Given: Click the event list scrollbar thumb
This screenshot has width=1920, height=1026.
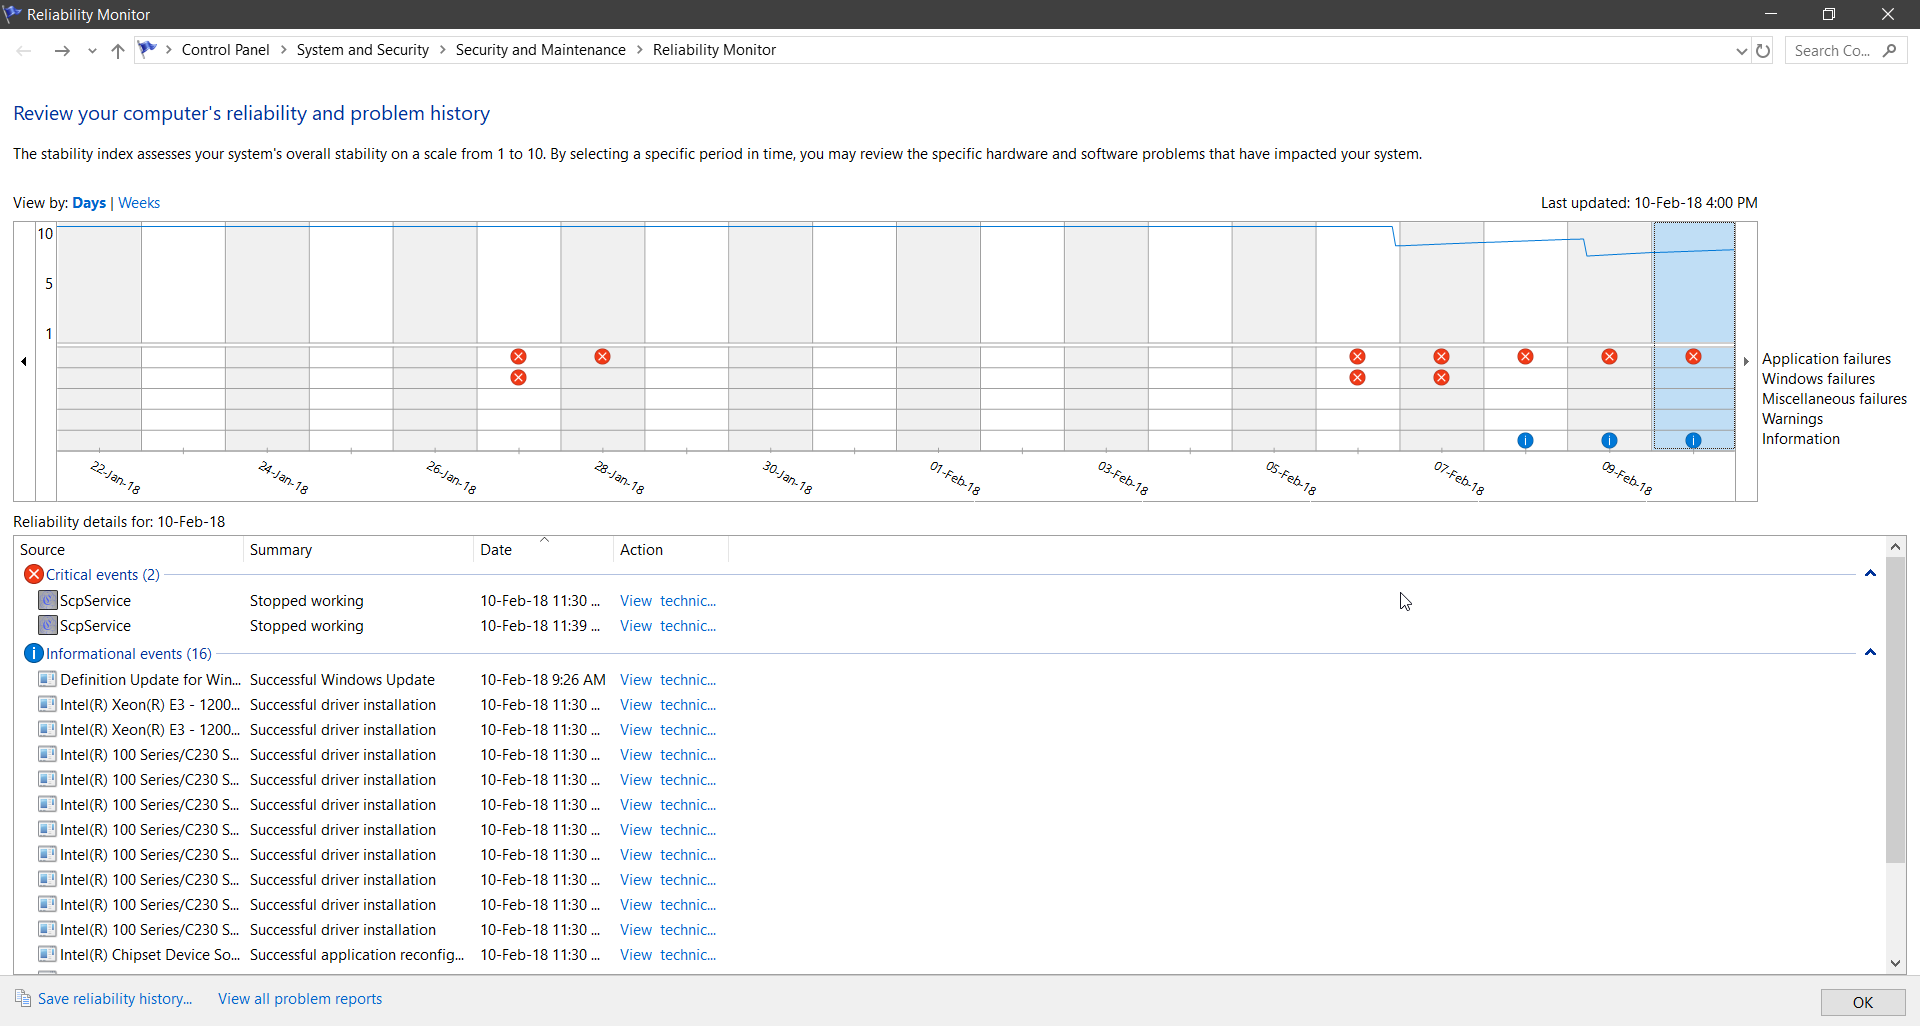Looking at the screenshot, I should tap(1895, 710).
